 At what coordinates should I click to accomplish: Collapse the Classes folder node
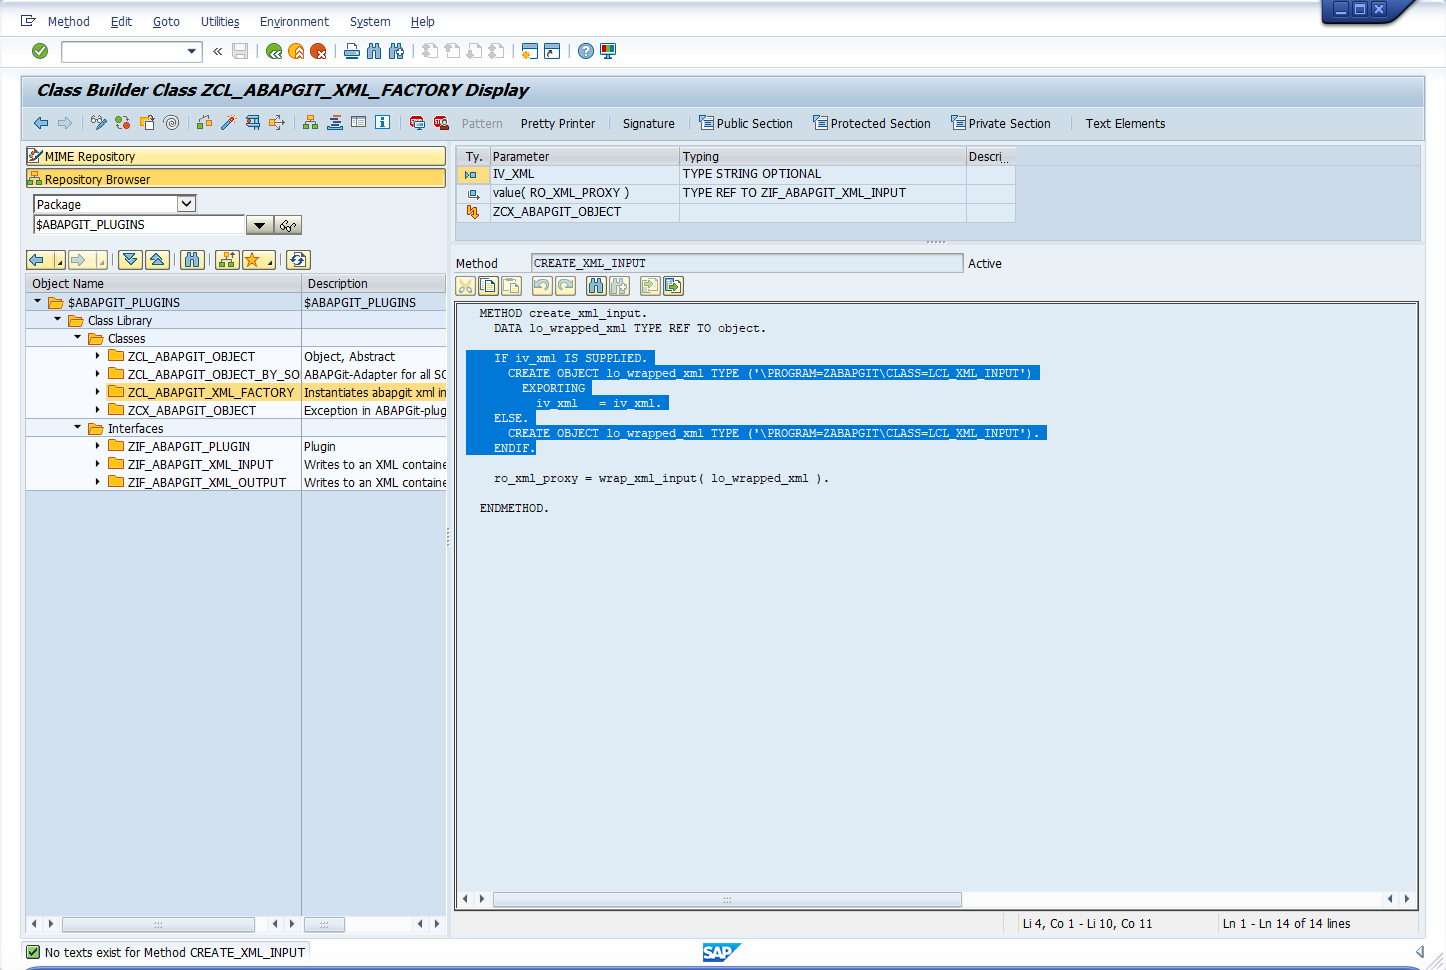tap(78, 337)
